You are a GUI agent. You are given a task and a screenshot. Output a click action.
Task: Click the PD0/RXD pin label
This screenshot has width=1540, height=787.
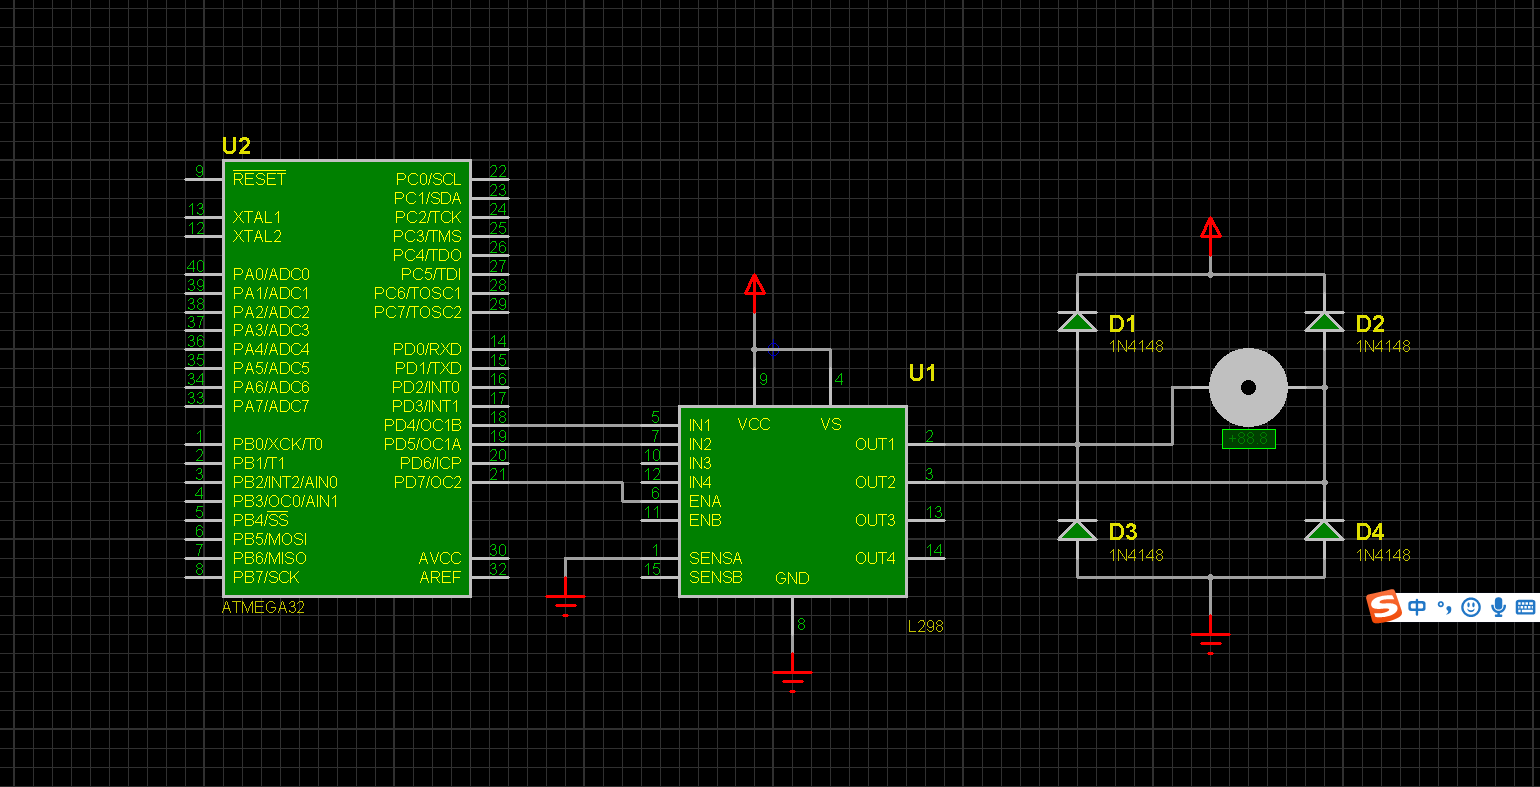pos(427,349)
